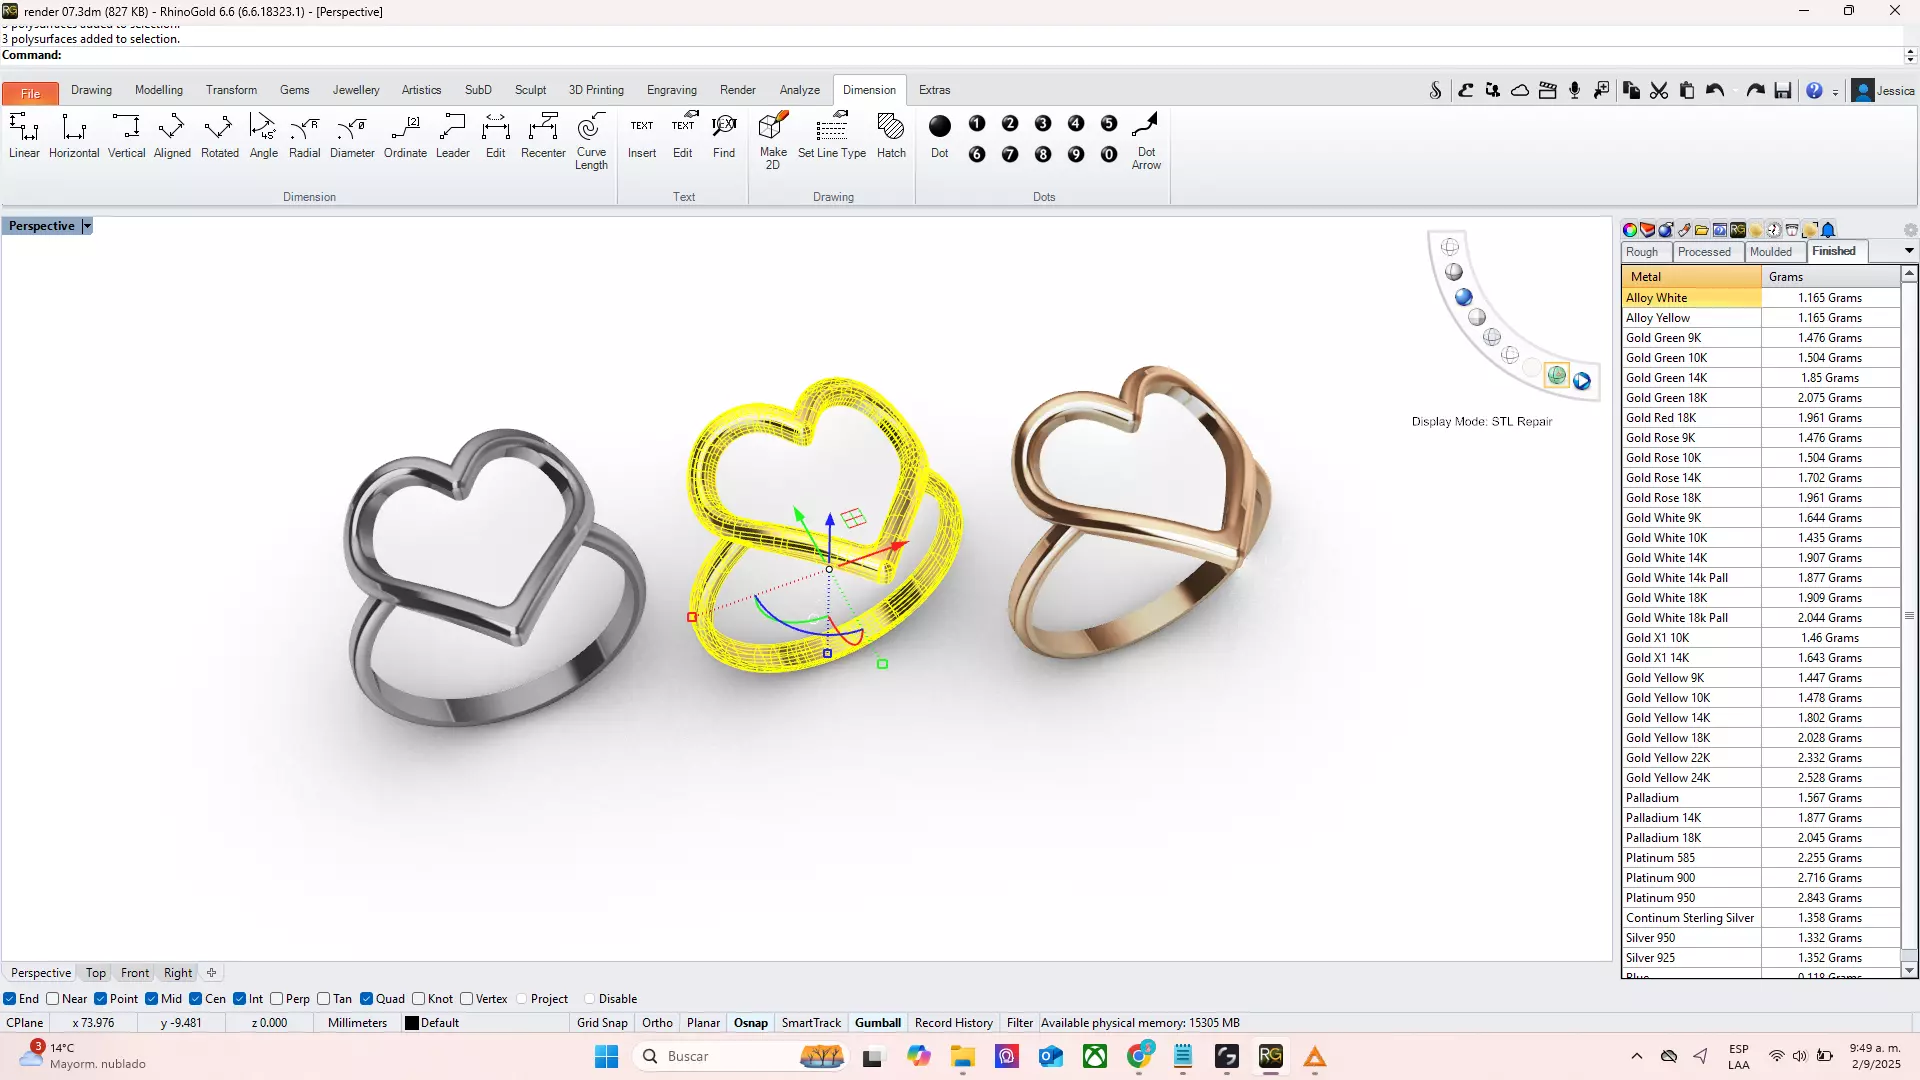1920x1080 pixels.
Task: Select the Angle dimension tool
Action: pyautogui.click(x=264, y=135)
